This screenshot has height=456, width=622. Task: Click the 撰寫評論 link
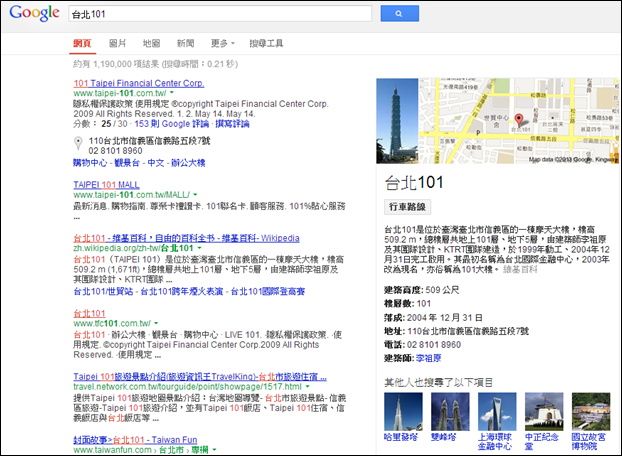[232, 124]
